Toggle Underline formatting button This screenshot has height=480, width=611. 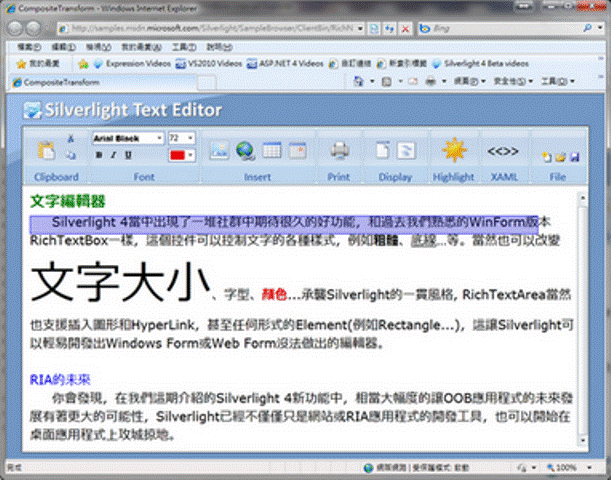coord(128,155)
